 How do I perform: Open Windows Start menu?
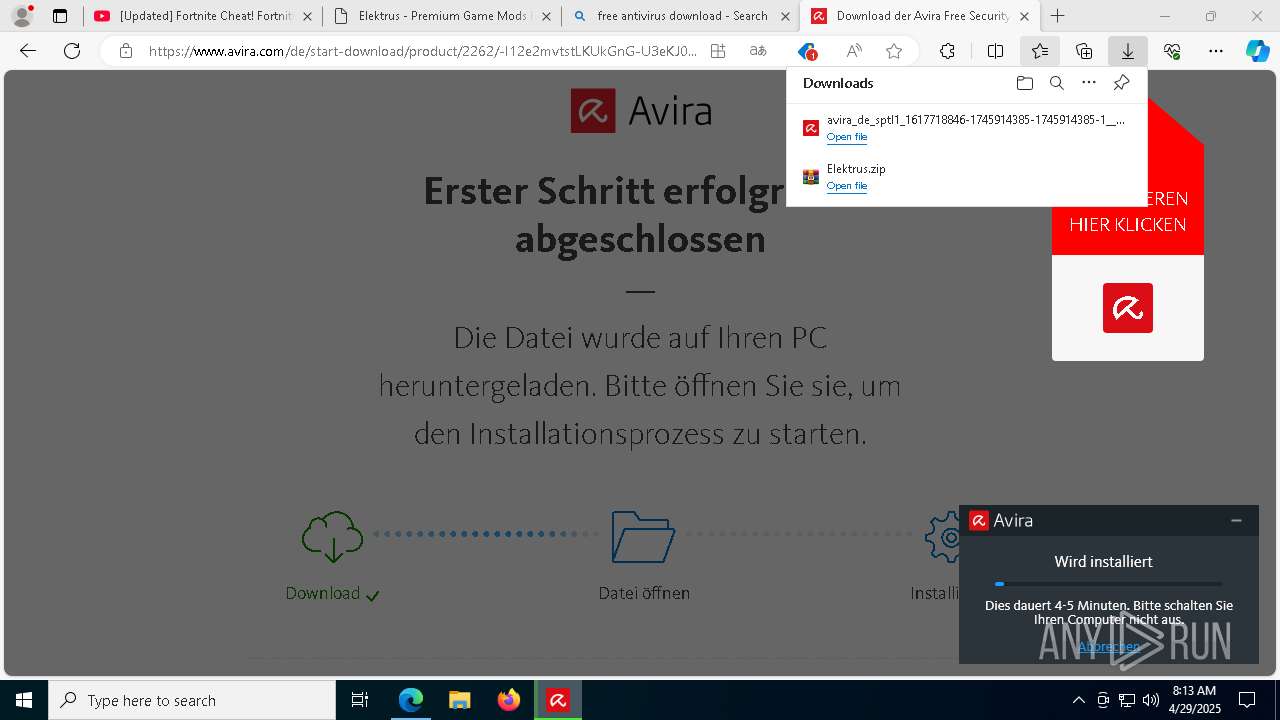[24, 700]
